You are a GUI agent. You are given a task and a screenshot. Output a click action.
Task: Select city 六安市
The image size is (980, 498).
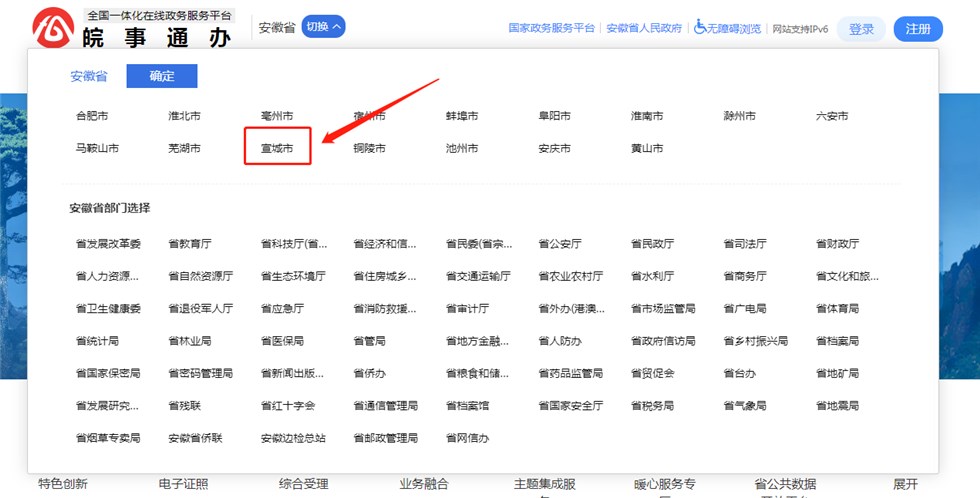click(832, 116)
